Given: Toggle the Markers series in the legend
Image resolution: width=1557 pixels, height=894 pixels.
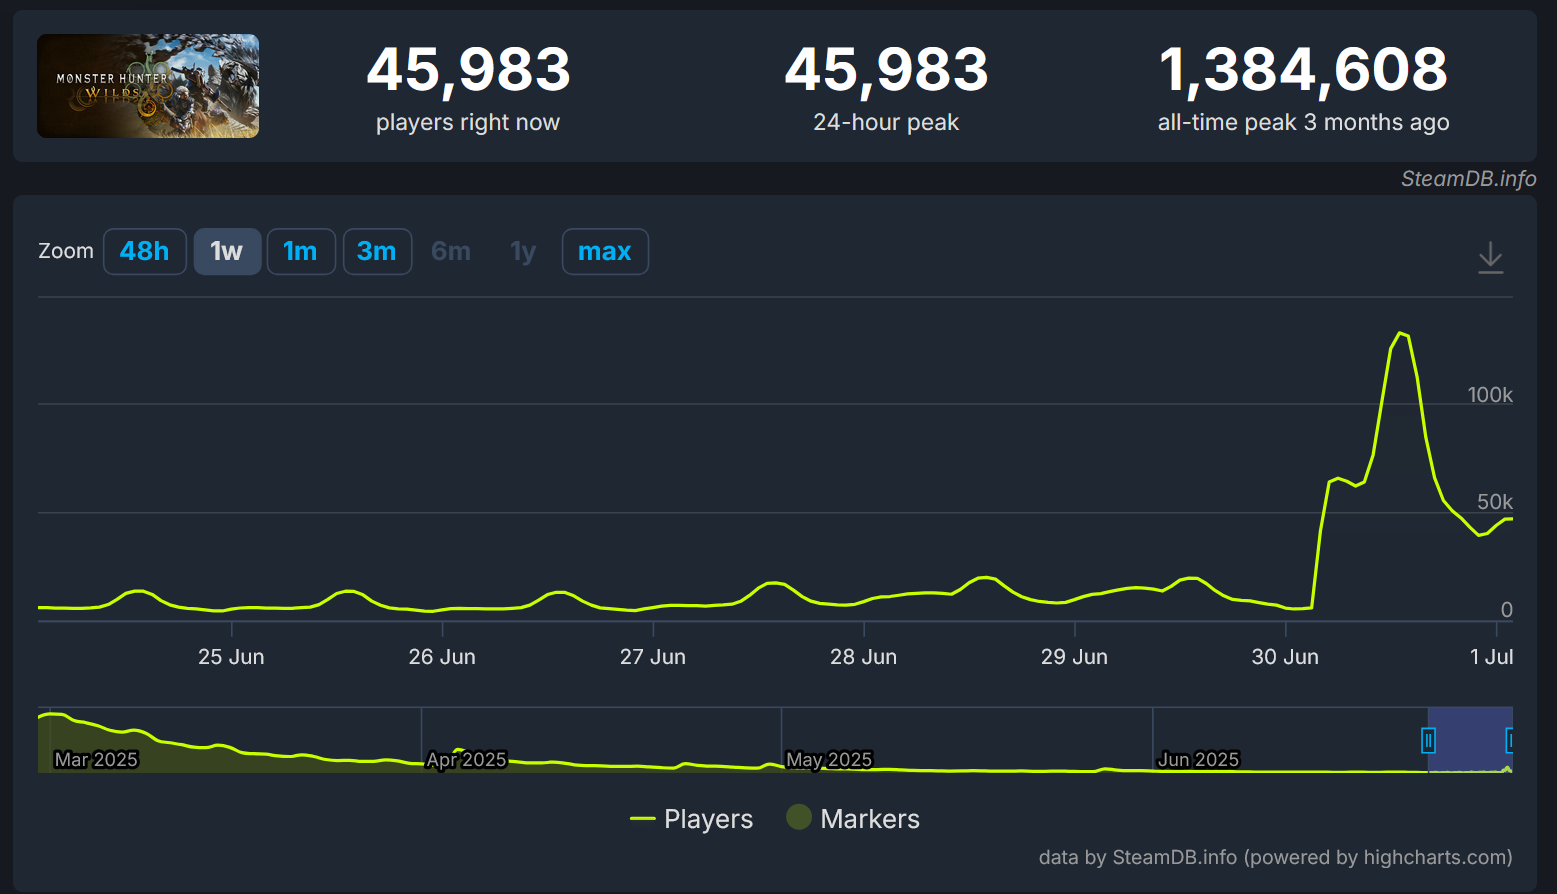Looking at the screenshot, I should (x=853, y=819).
